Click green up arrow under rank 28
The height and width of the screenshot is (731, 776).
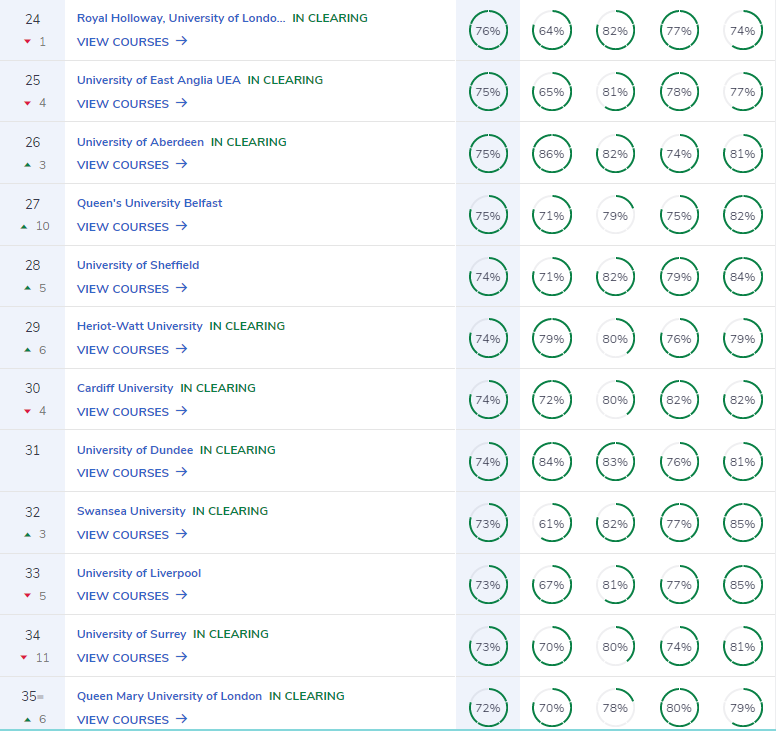click(28, 288)
